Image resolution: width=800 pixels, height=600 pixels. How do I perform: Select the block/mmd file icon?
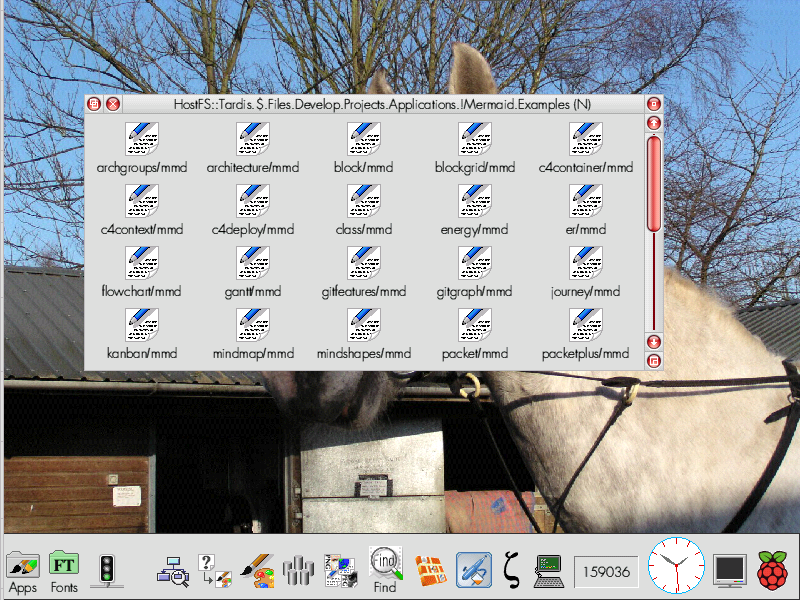[x=364, y=139]
